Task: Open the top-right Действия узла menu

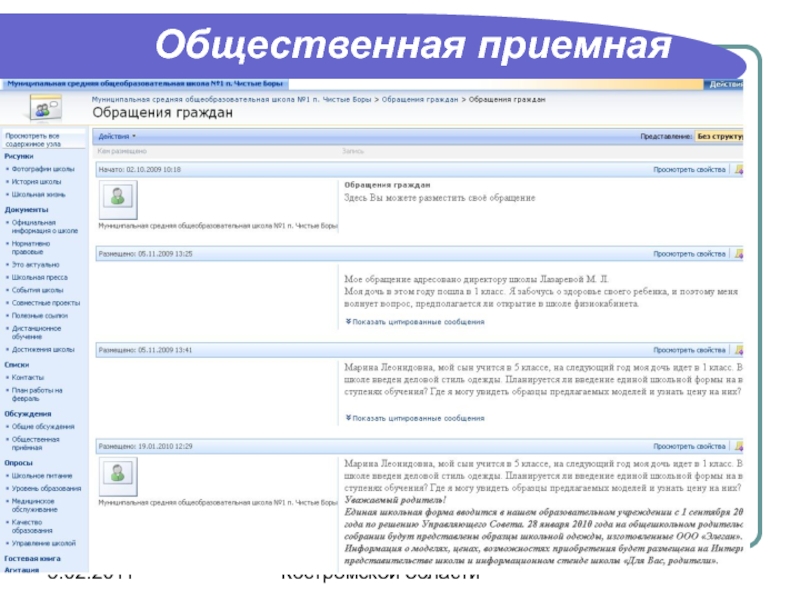Action: 724,84
